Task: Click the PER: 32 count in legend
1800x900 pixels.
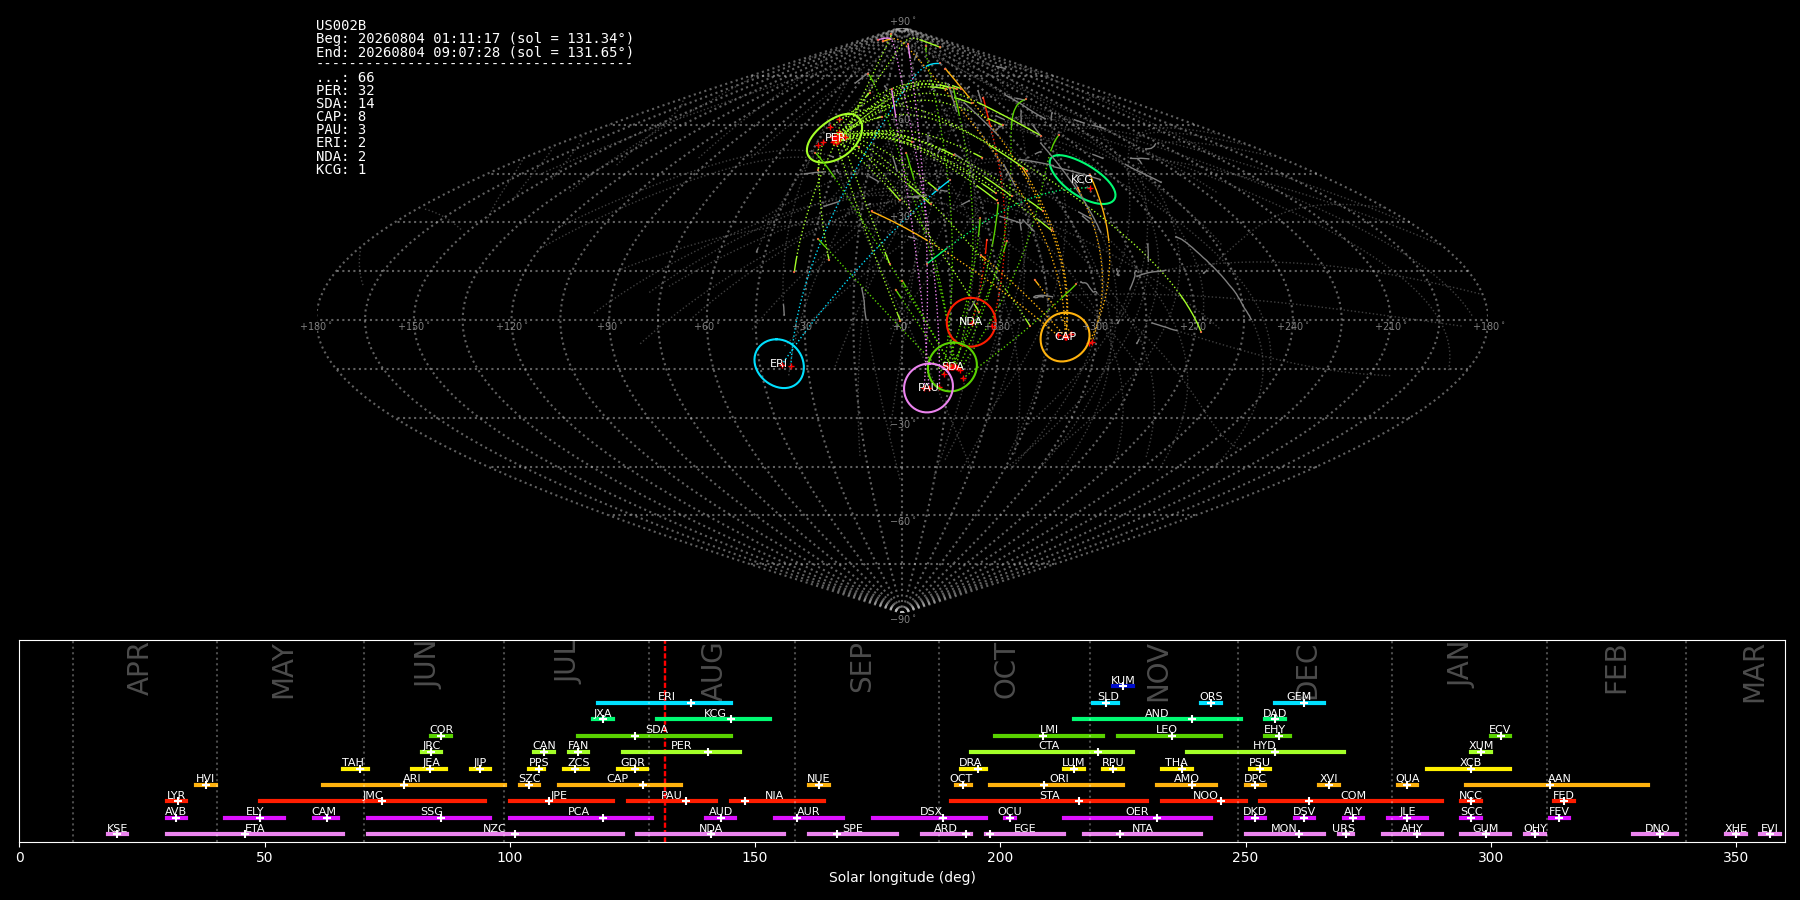Action: (x=345, y=90)
